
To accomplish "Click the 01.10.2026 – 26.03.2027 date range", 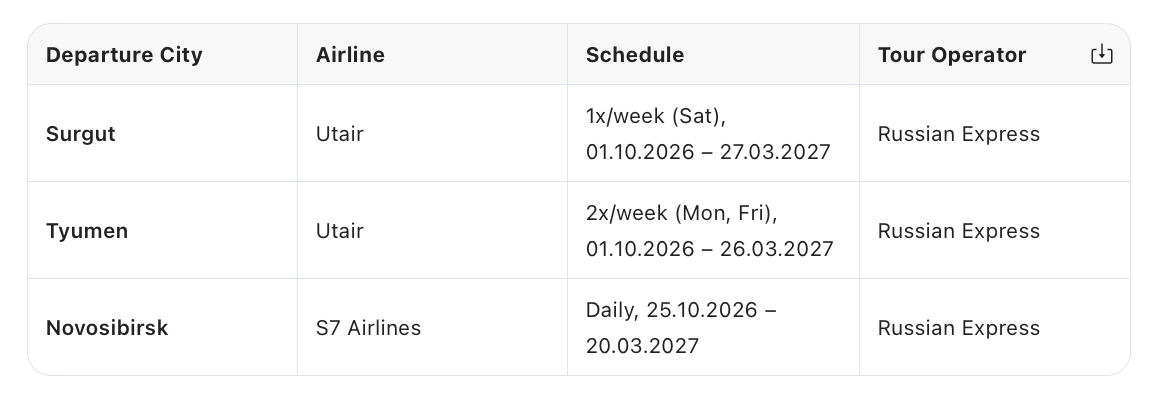I will click(x=710, y=248).
